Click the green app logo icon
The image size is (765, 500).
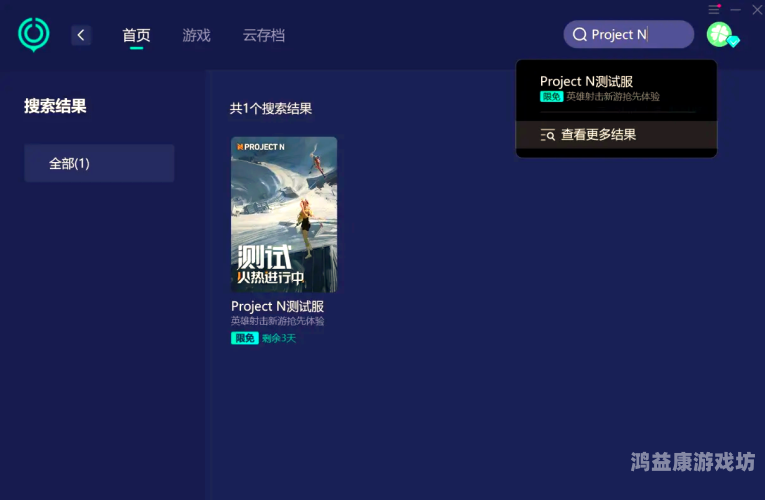34,35
